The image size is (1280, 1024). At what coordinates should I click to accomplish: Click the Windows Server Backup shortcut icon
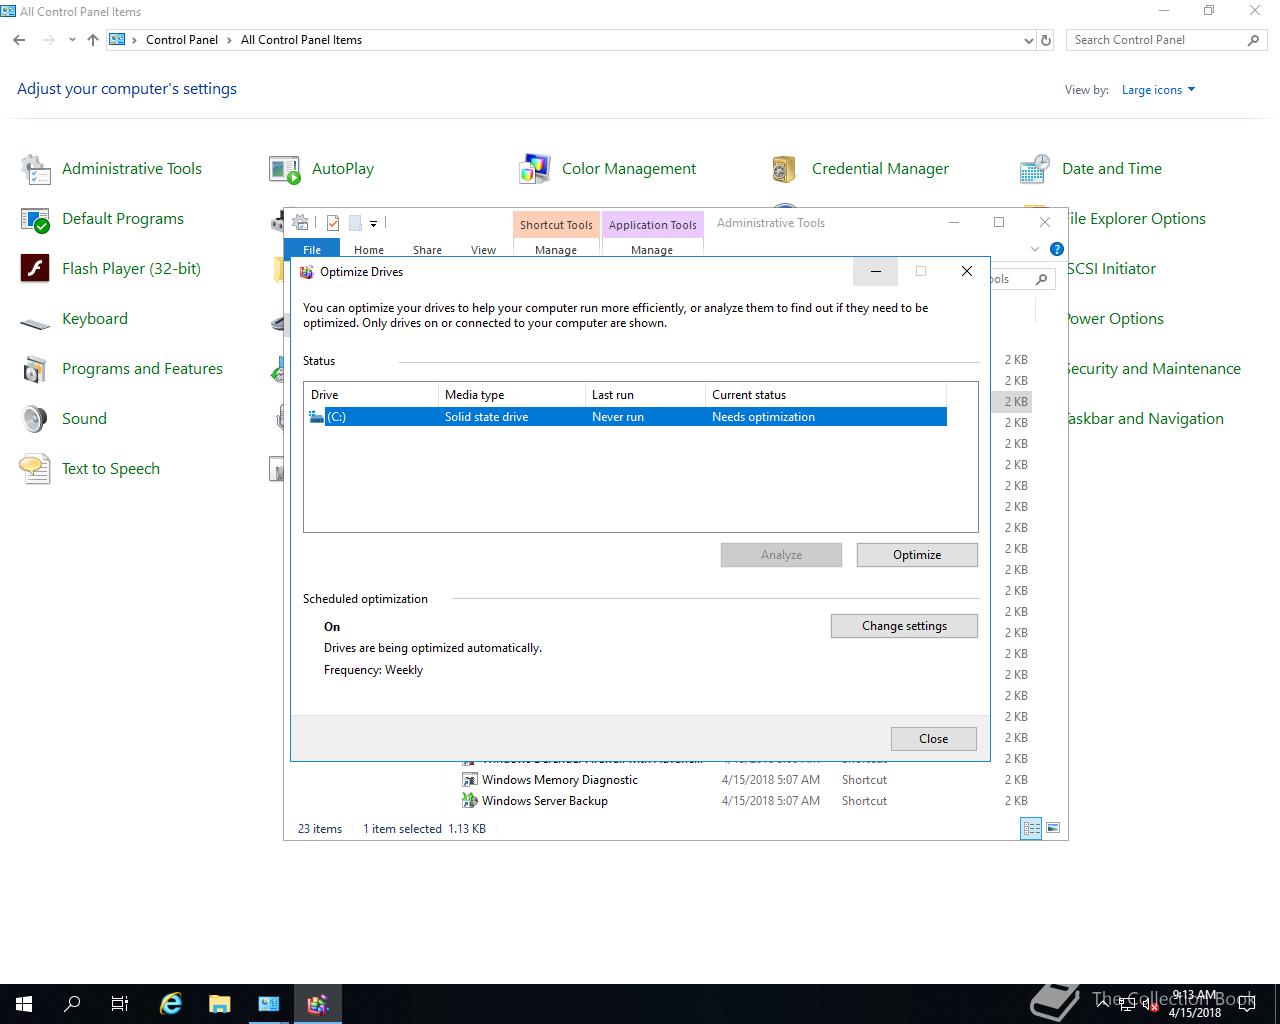click(469, 801)
